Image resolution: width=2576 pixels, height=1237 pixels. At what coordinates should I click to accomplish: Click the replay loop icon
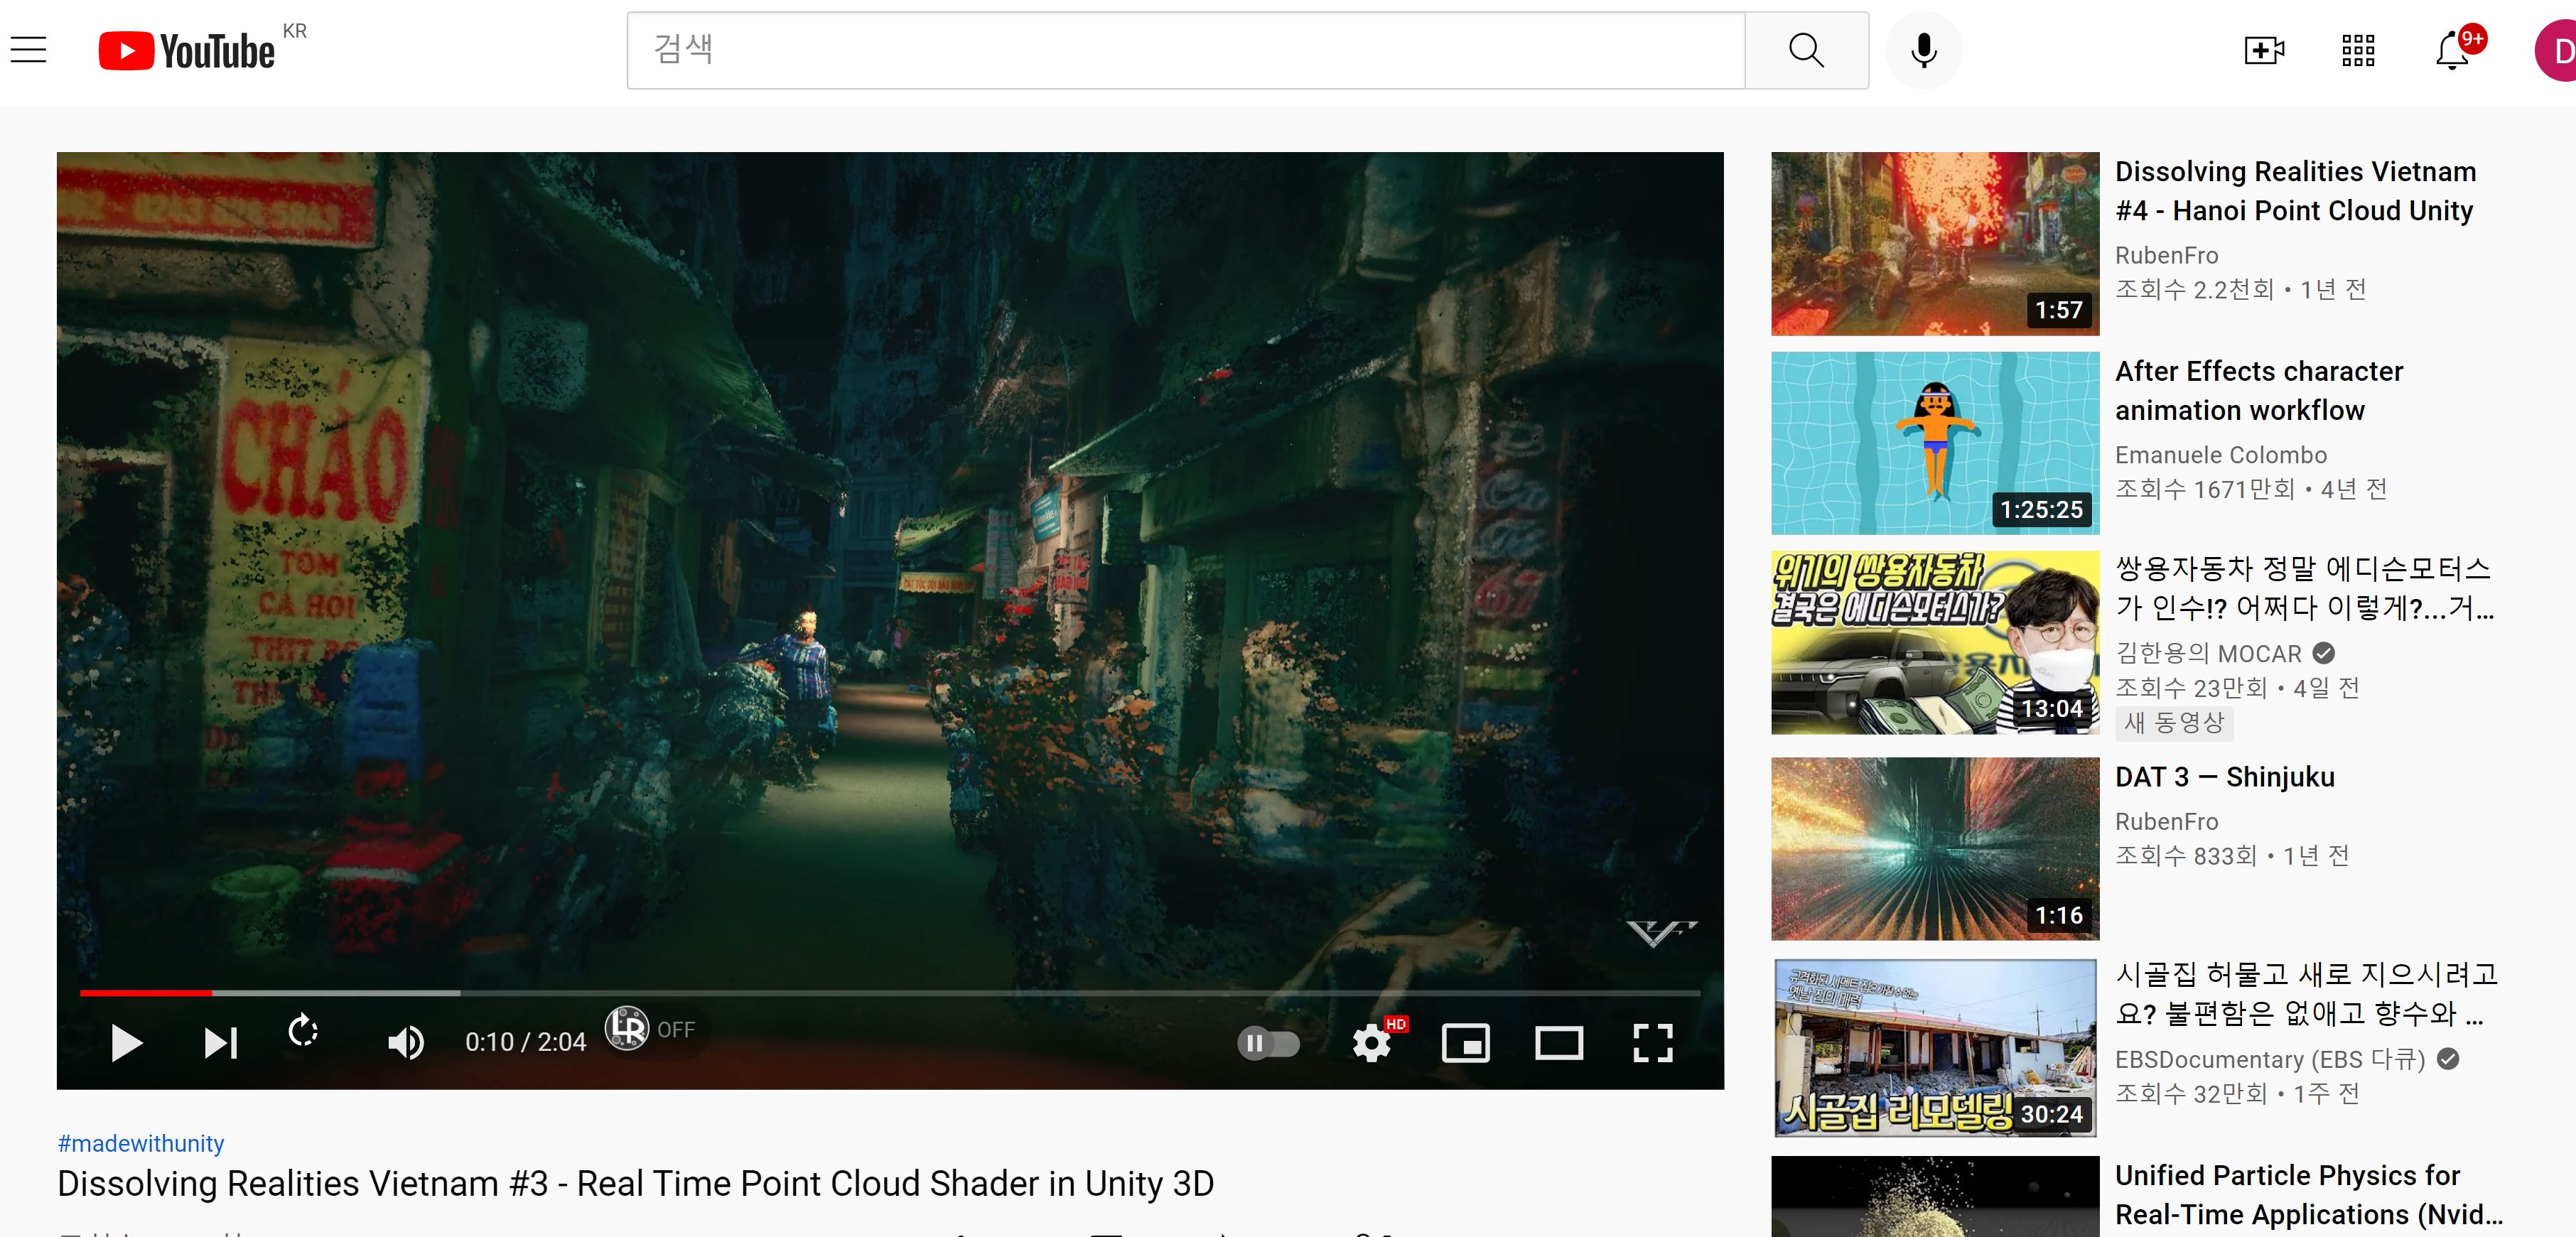pos(303,1031)
